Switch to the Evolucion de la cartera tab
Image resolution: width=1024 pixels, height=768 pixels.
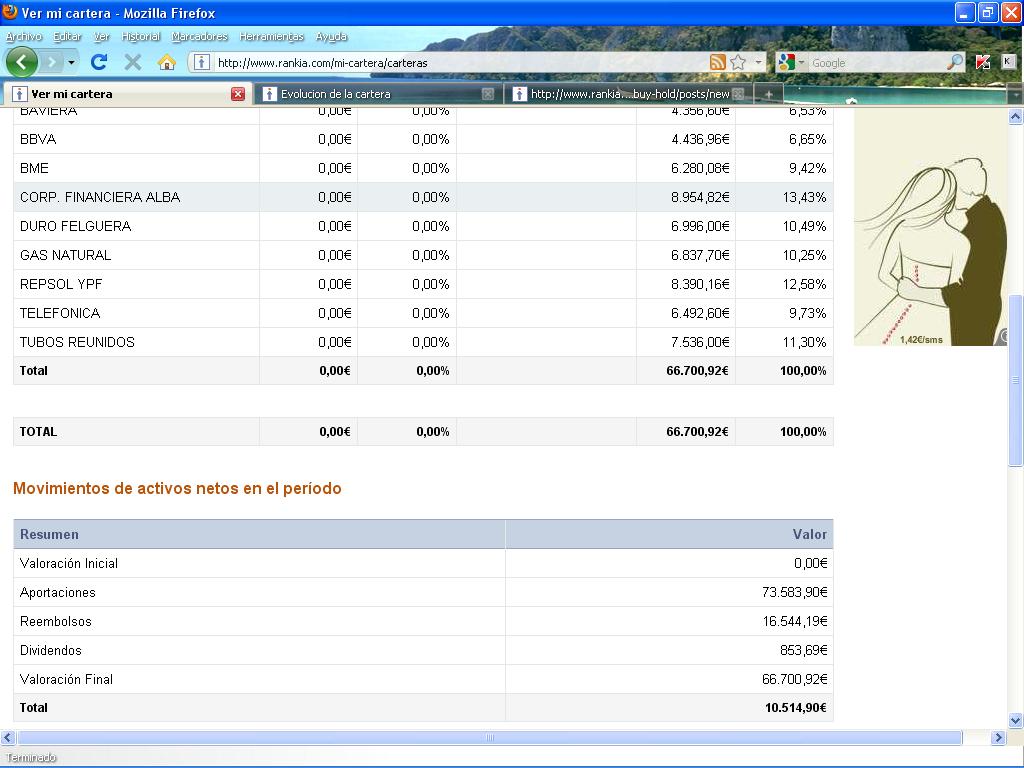(x=370, y=94)
